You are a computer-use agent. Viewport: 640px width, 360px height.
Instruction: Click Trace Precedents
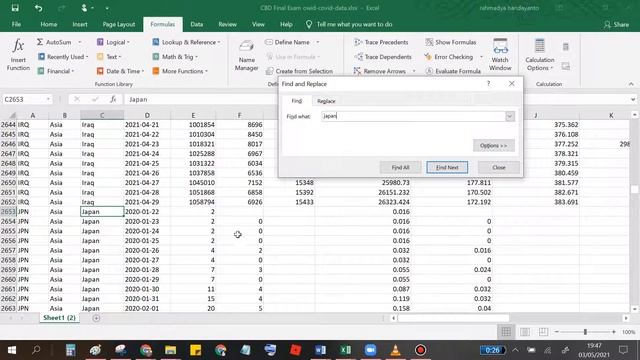click(x=381, y=42)
